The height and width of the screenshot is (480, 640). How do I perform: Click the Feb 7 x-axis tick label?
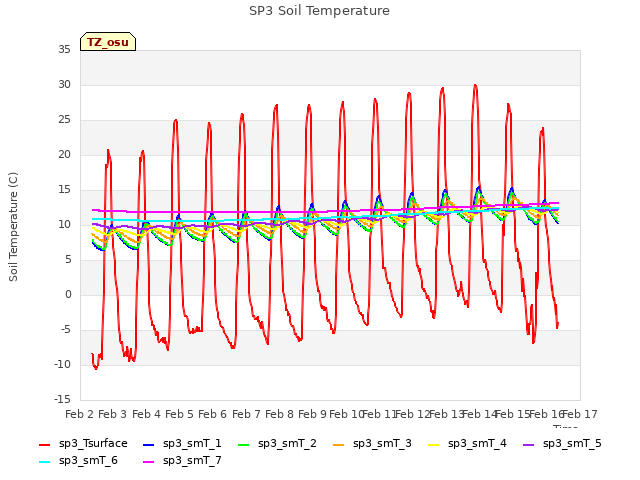(246, 414)
